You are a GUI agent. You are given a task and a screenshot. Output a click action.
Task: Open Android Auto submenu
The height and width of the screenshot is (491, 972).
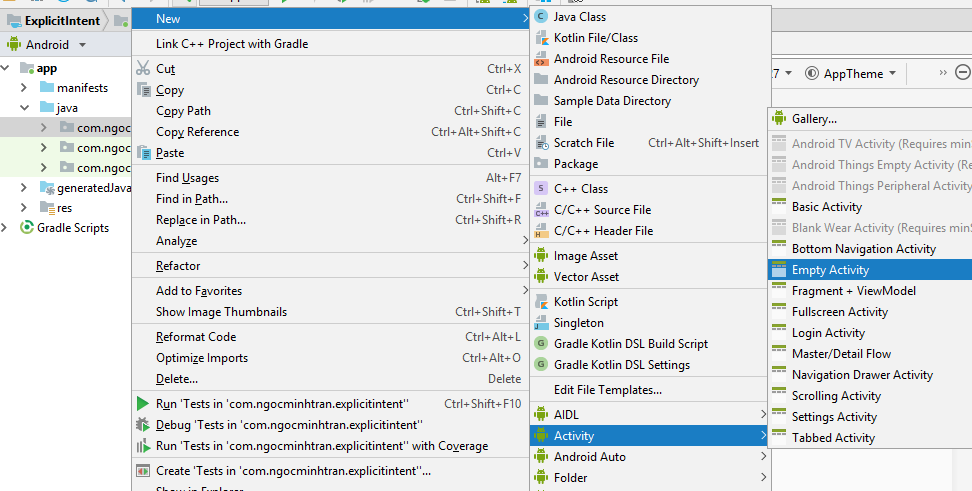tap(650, 457)
